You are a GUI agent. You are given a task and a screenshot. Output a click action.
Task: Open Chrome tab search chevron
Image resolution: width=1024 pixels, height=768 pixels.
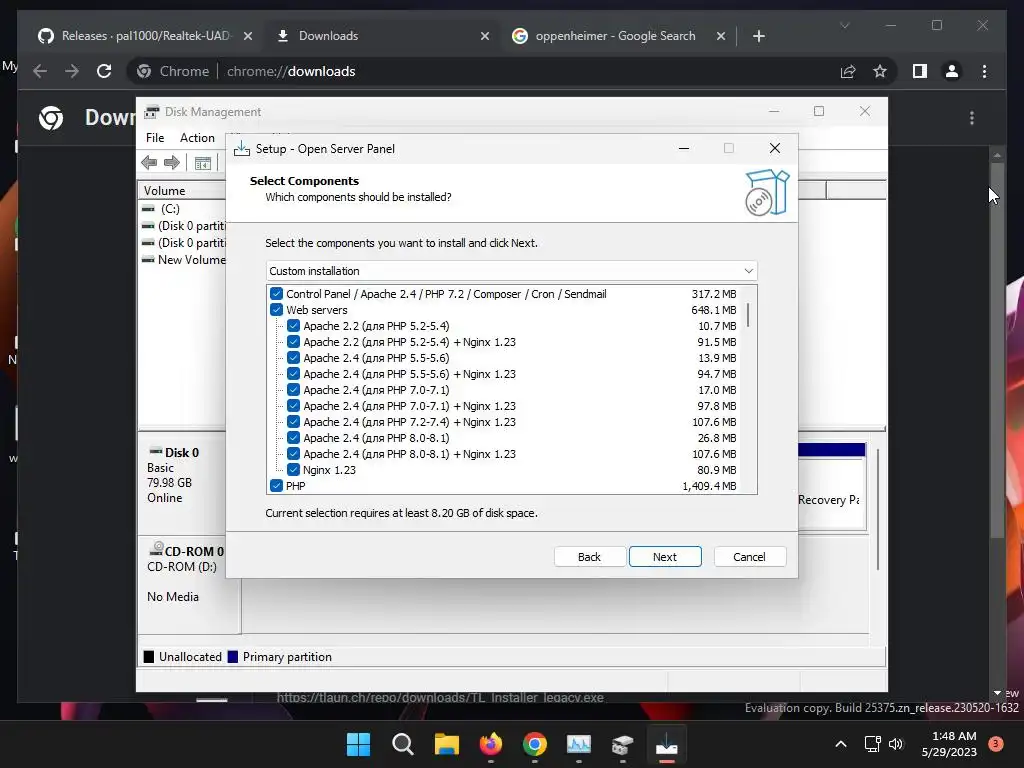(844, 25)
